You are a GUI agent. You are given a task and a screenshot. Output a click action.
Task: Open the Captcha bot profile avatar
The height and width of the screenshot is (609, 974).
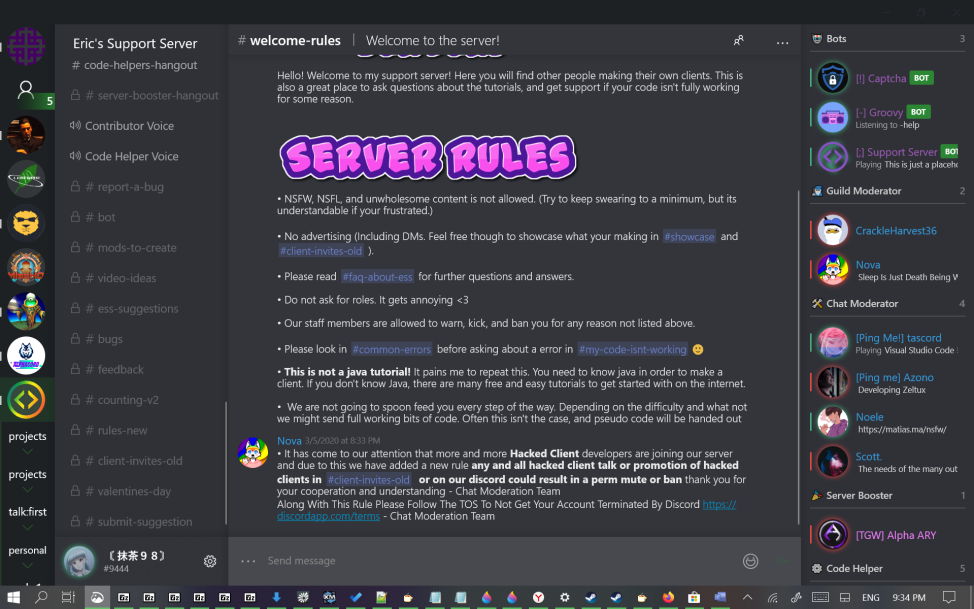tap(832, 78)
